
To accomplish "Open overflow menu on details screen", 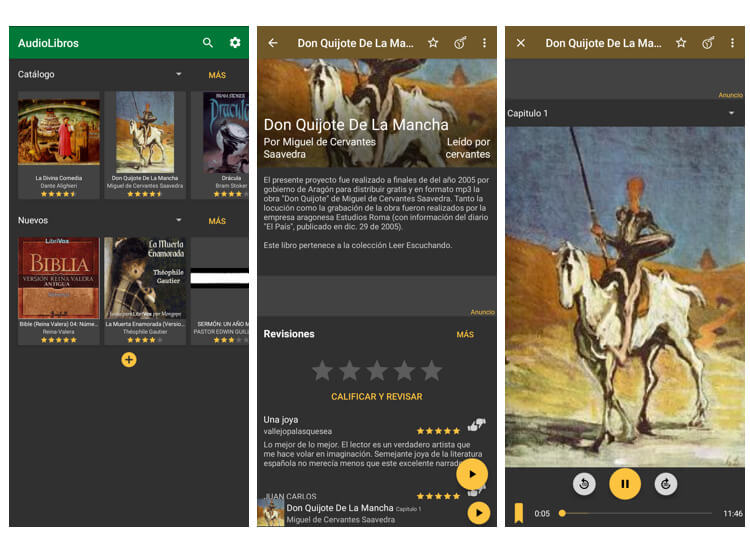I will pos(485,43).
